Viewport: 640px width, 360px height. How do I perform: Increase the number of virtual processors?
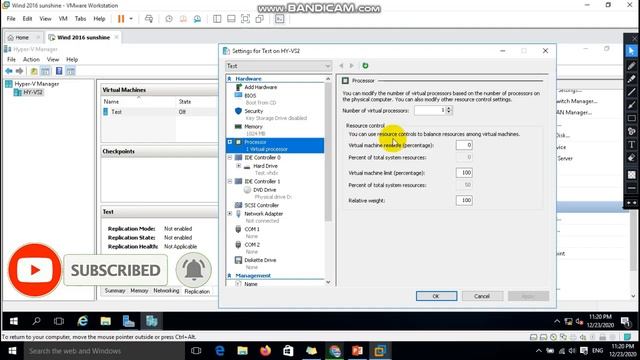[449, 108]
